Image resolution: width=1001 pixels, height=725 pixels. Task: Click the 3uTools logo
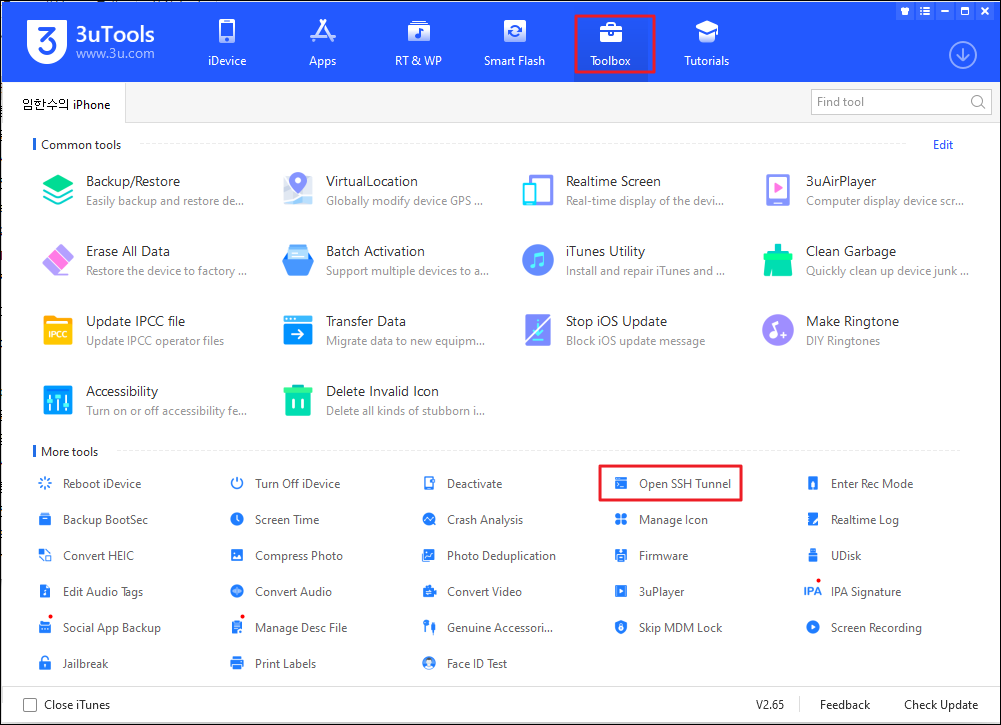[x=91, y=41]
